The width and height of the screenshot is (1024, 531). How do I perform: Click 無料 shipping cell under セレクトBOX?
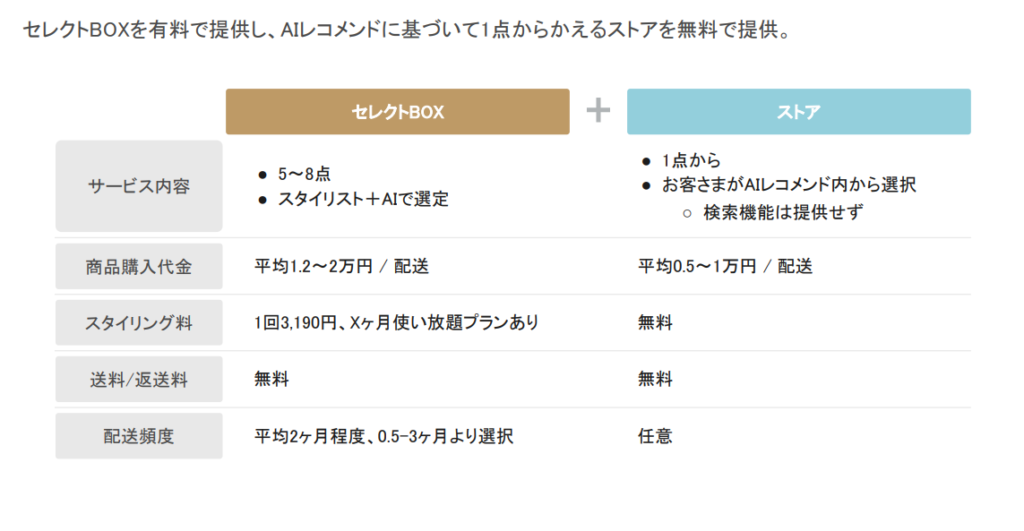271,379
